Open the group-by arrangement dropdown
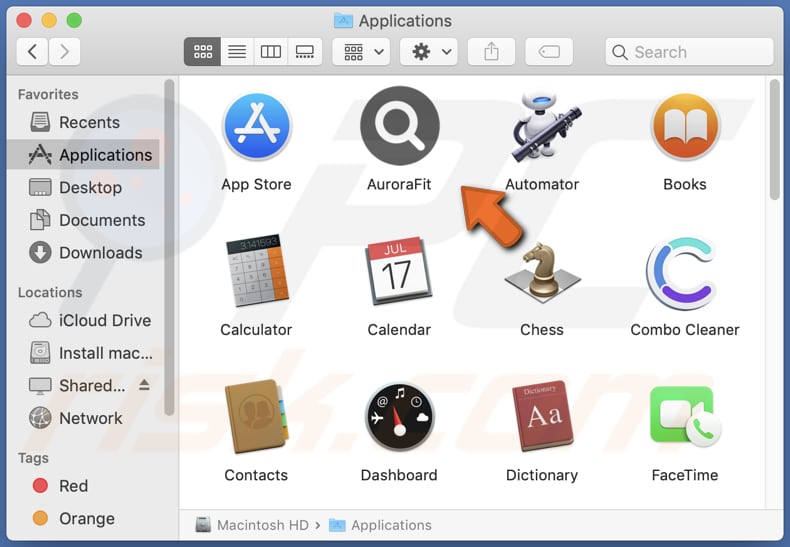790x547 pixels. [361, 51]
